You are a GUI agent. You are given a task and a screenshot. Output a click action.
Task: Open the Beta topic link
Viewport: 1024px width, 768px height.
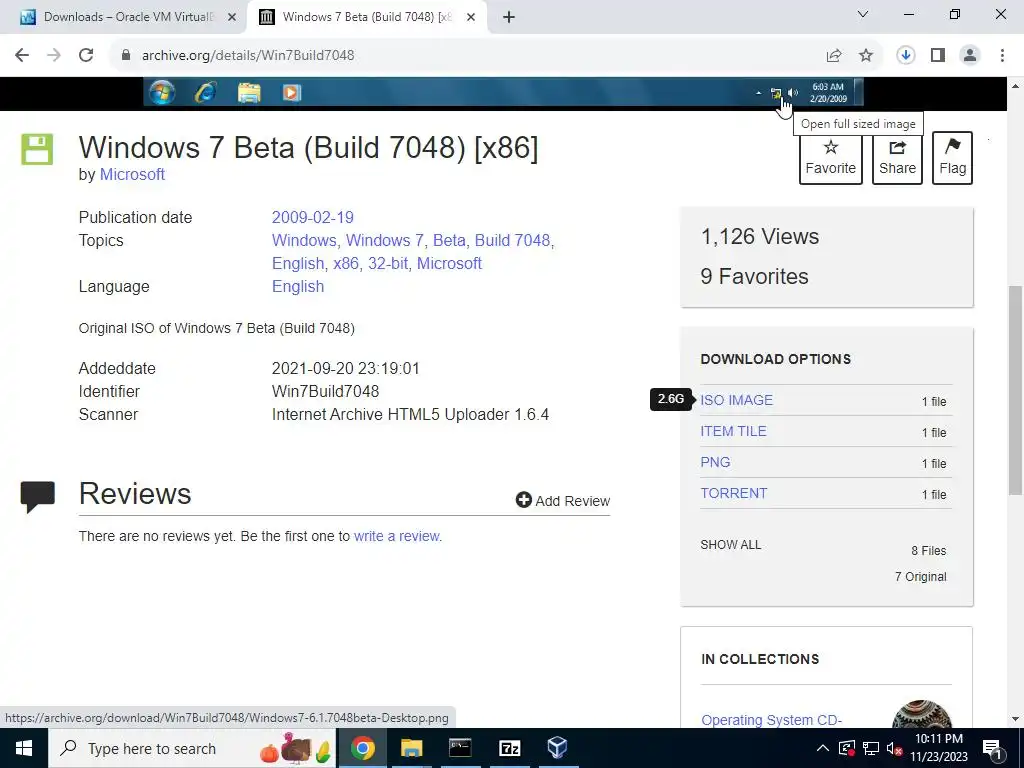point(449,240)
